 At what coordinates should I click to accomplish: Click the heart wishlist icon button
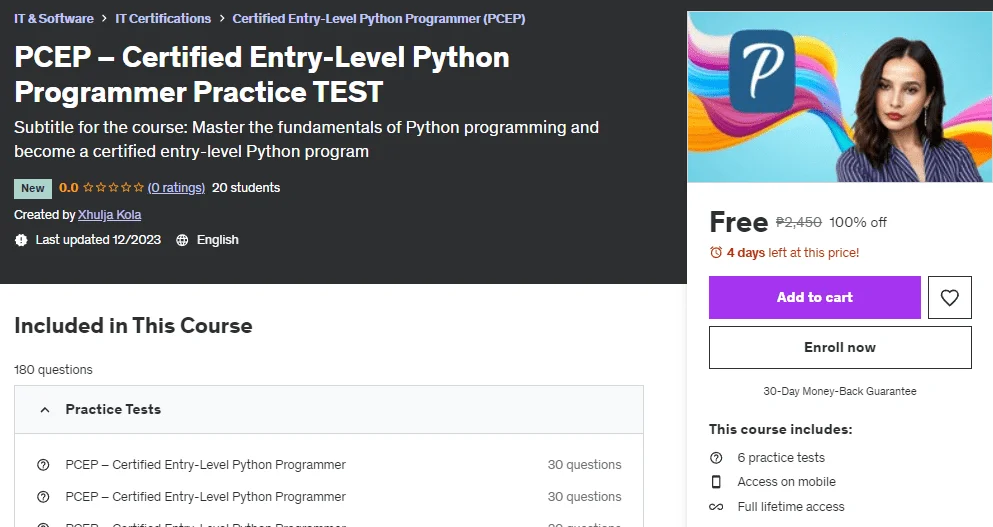click(x=949, y=297)
